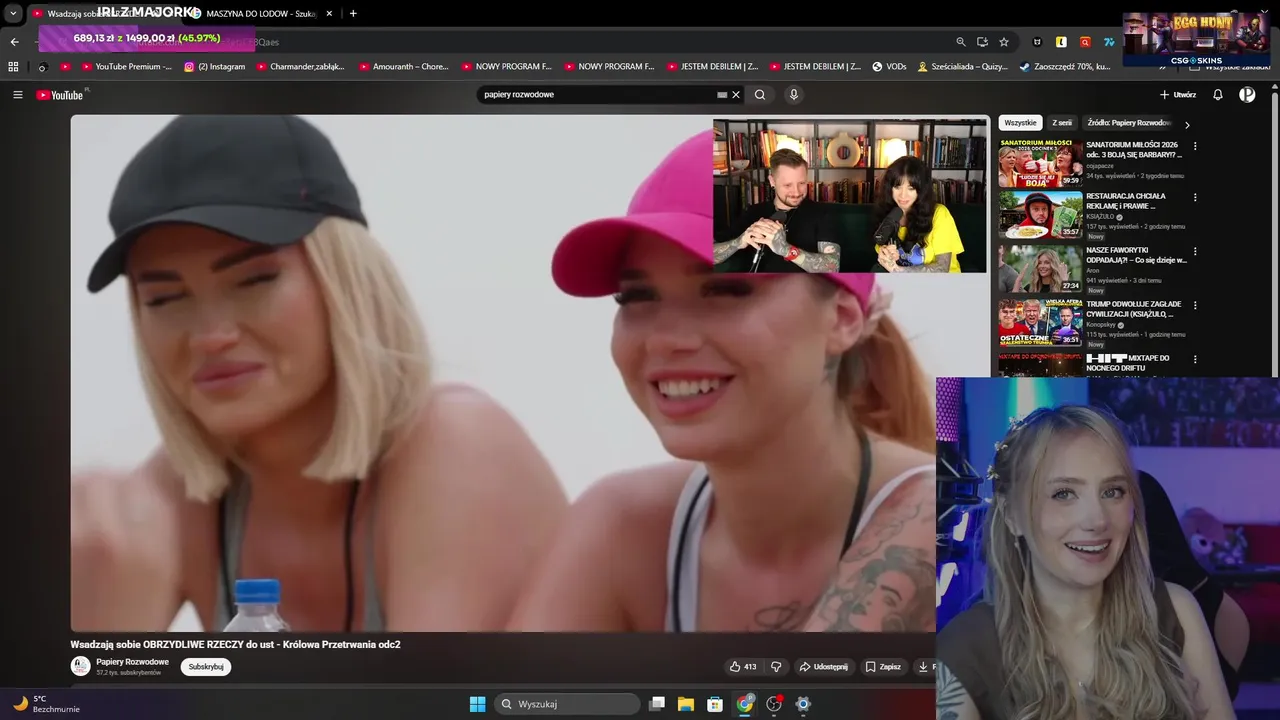Open options menu for MIXTAPE DO NOCNEGO DRIFTU
This screenshot has width=1280, height=720.
(1195, 360)
